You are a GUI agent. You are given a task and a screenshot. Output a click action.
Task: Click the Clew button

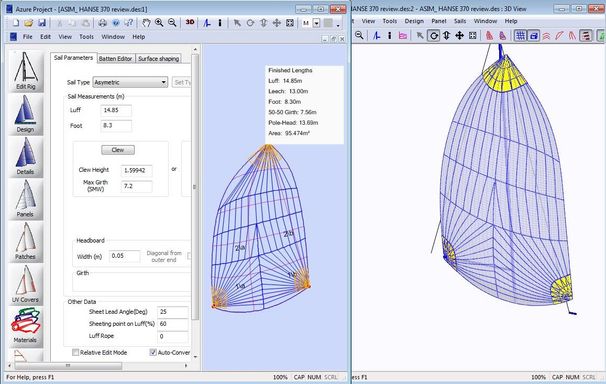pyautogui.click(x=118, y=150)
